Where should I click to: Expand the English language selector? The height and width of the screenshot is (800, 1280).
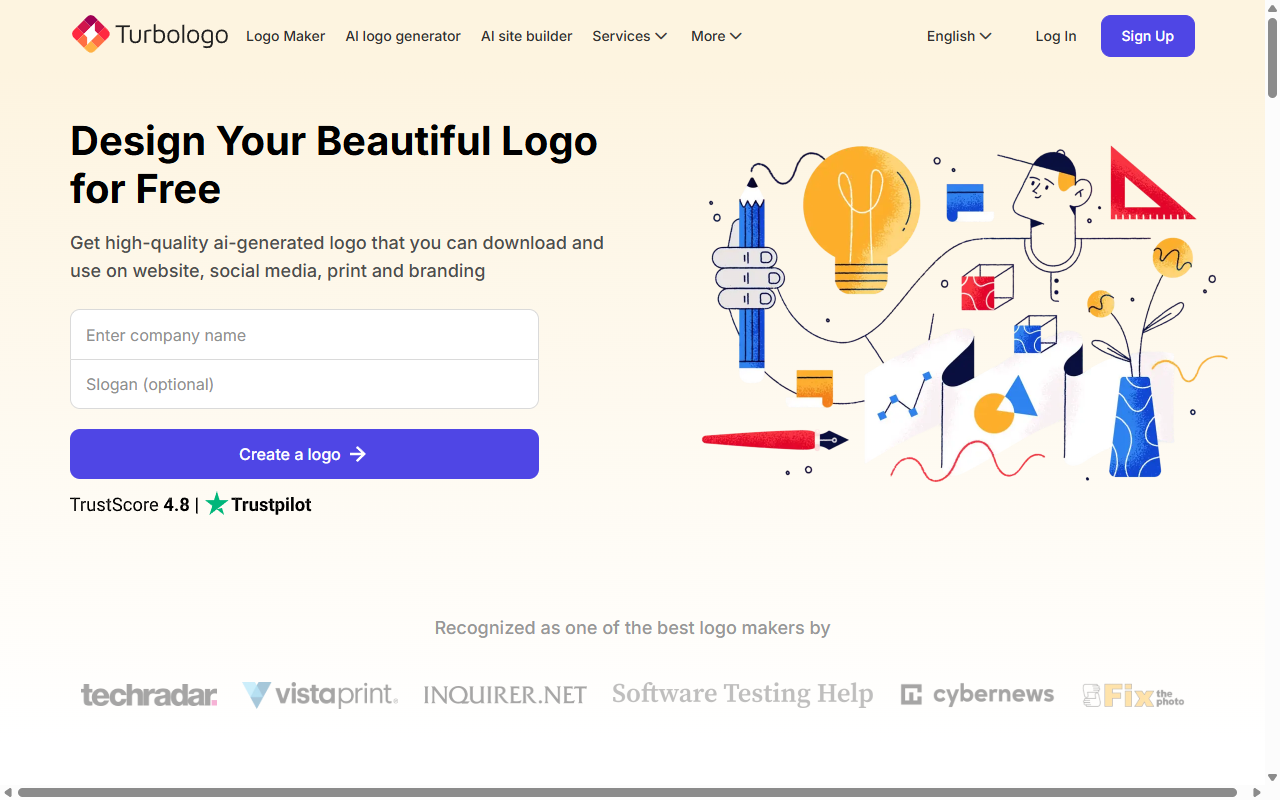point(958,36)
